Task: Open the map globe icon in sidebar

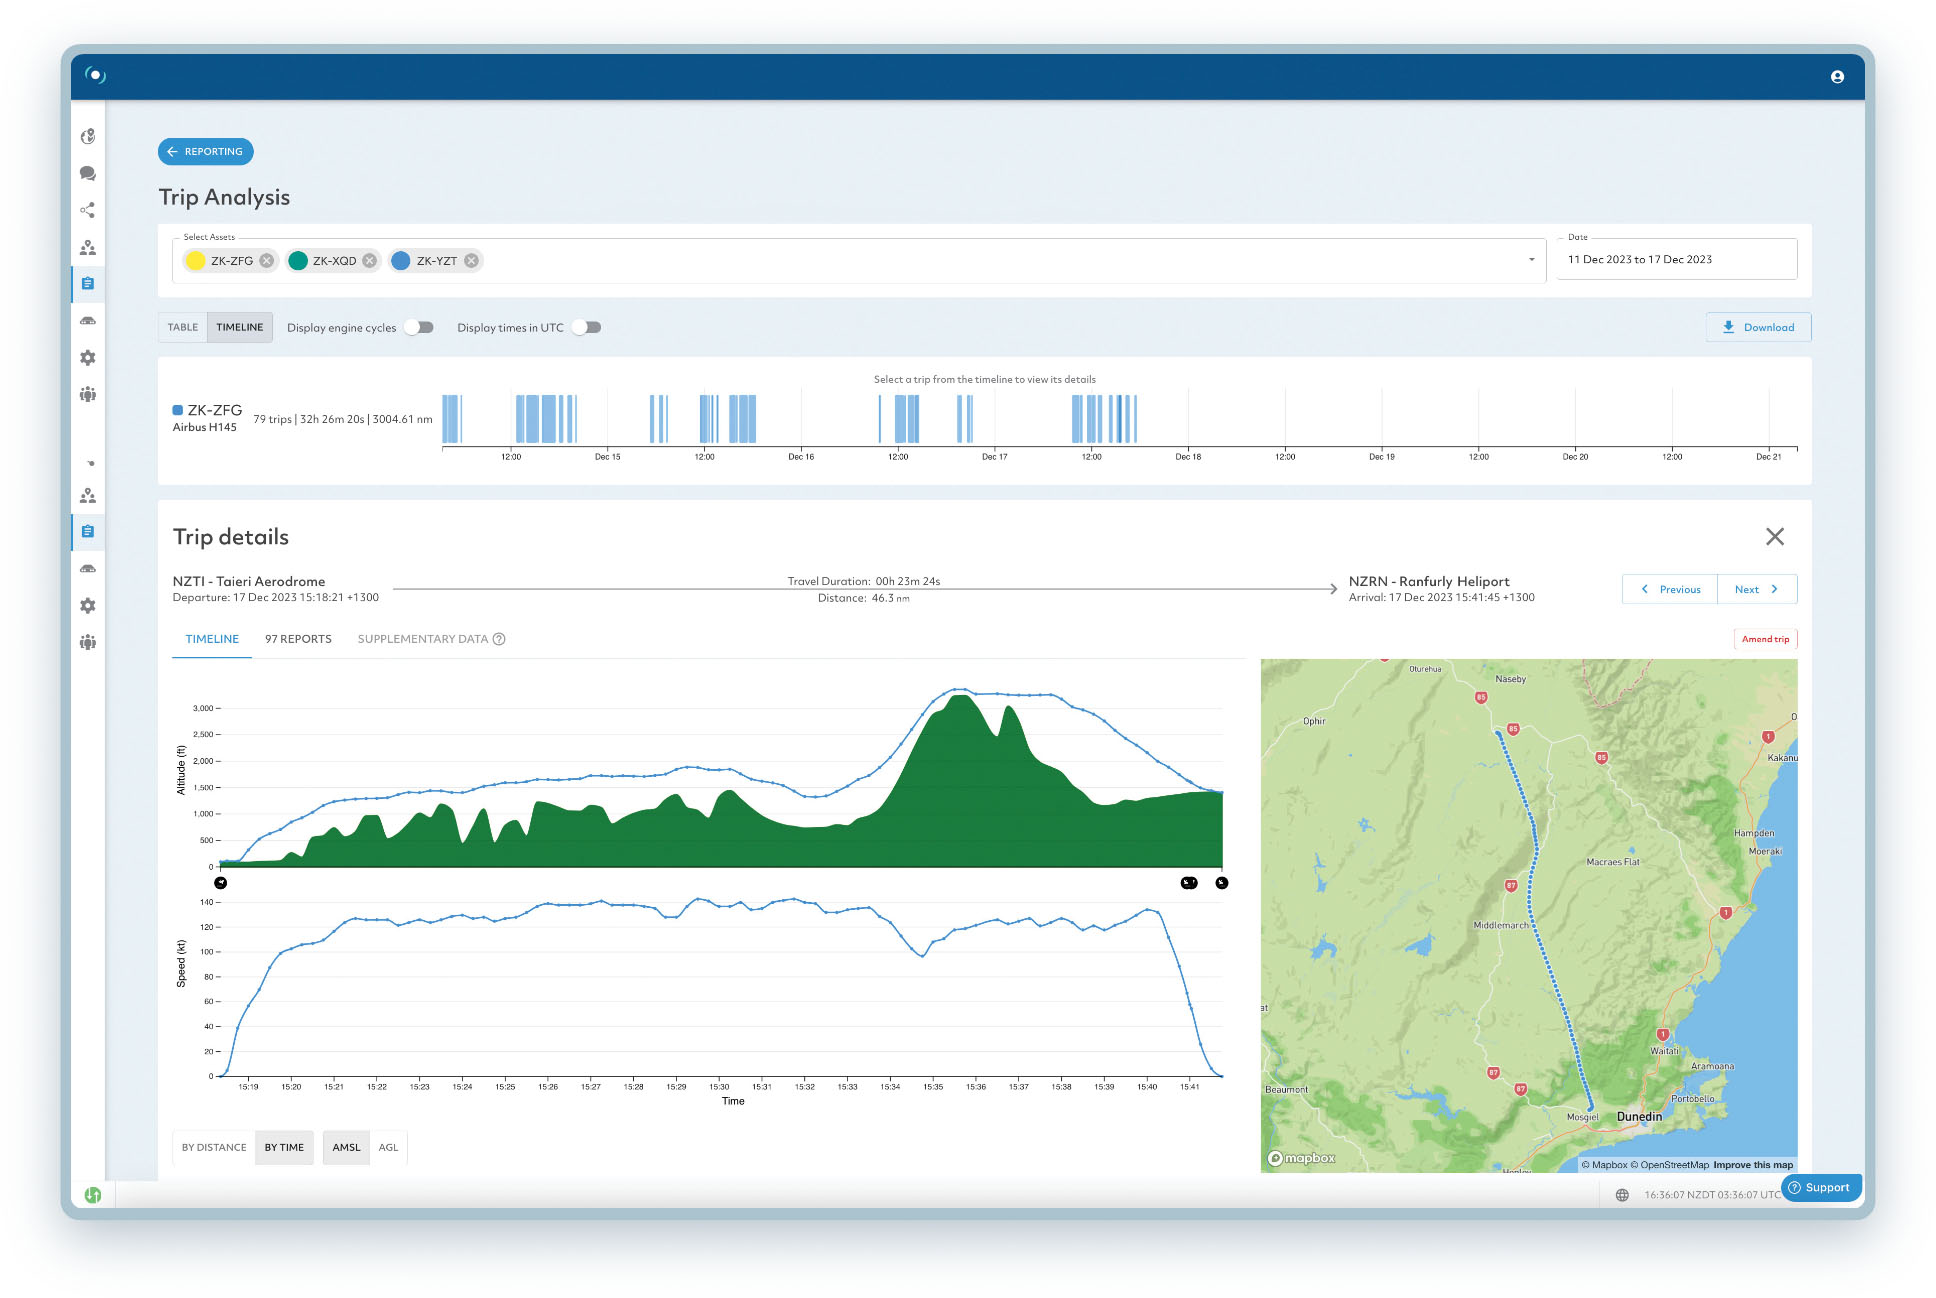Action: (x=88, y=137)
